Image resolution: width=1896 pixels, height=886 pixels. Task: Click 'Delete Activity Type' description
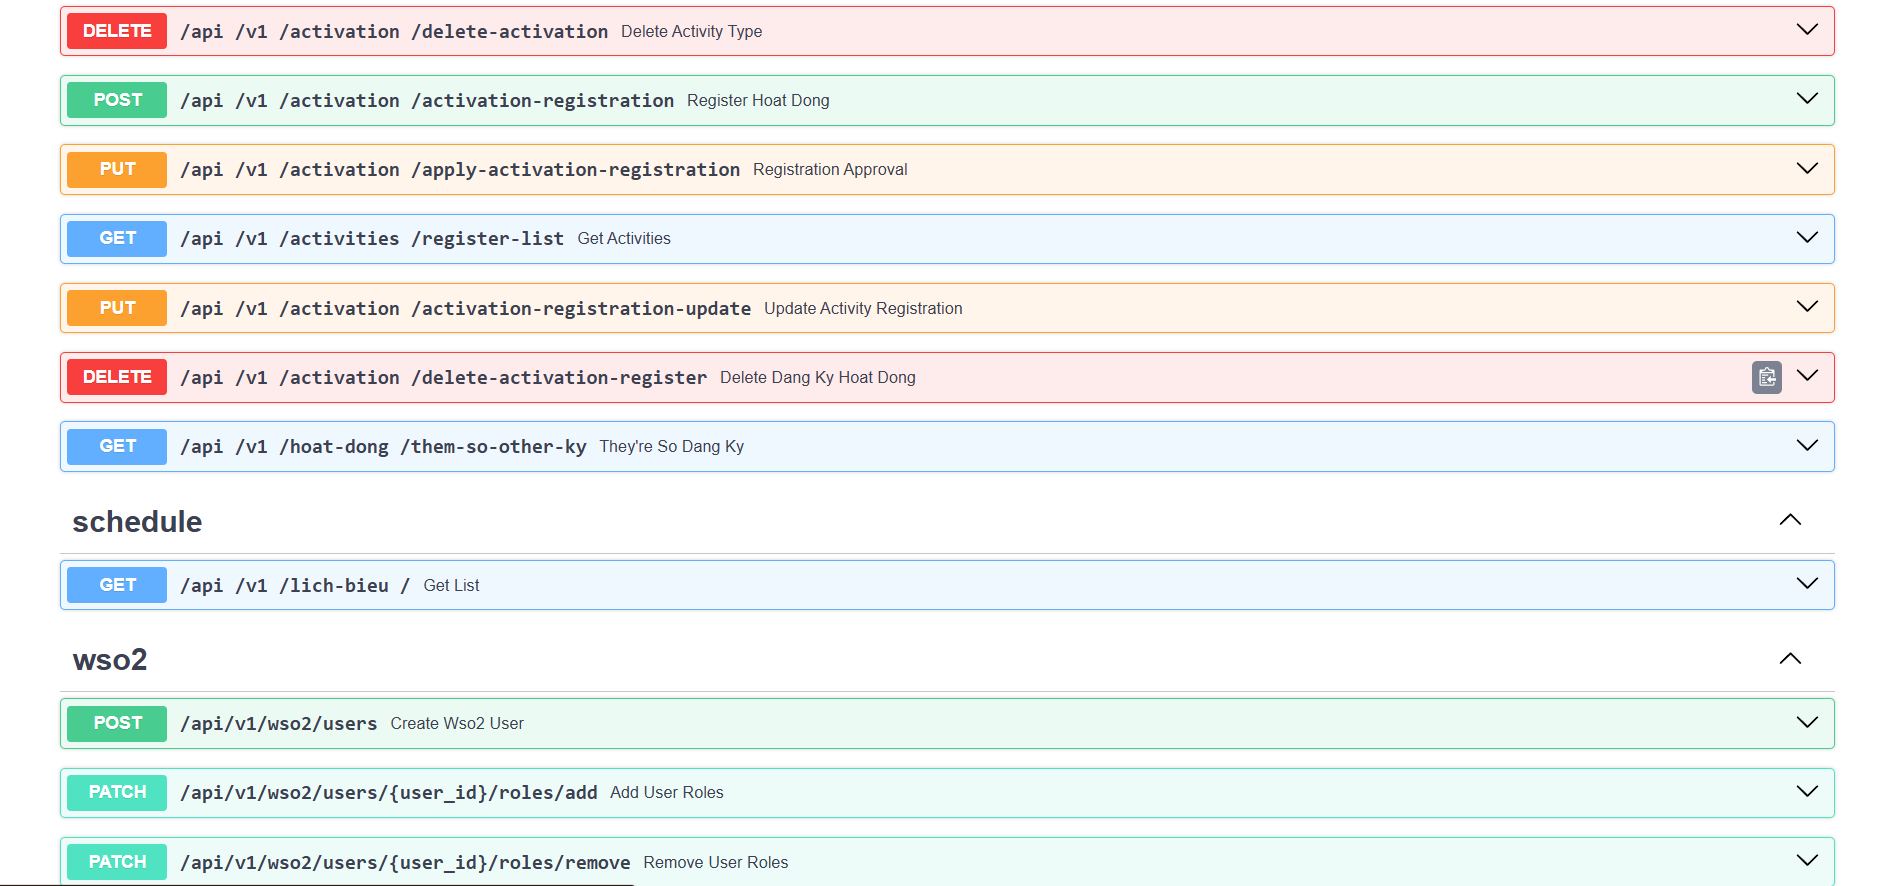pyautogui.click(x=691, y=31)
